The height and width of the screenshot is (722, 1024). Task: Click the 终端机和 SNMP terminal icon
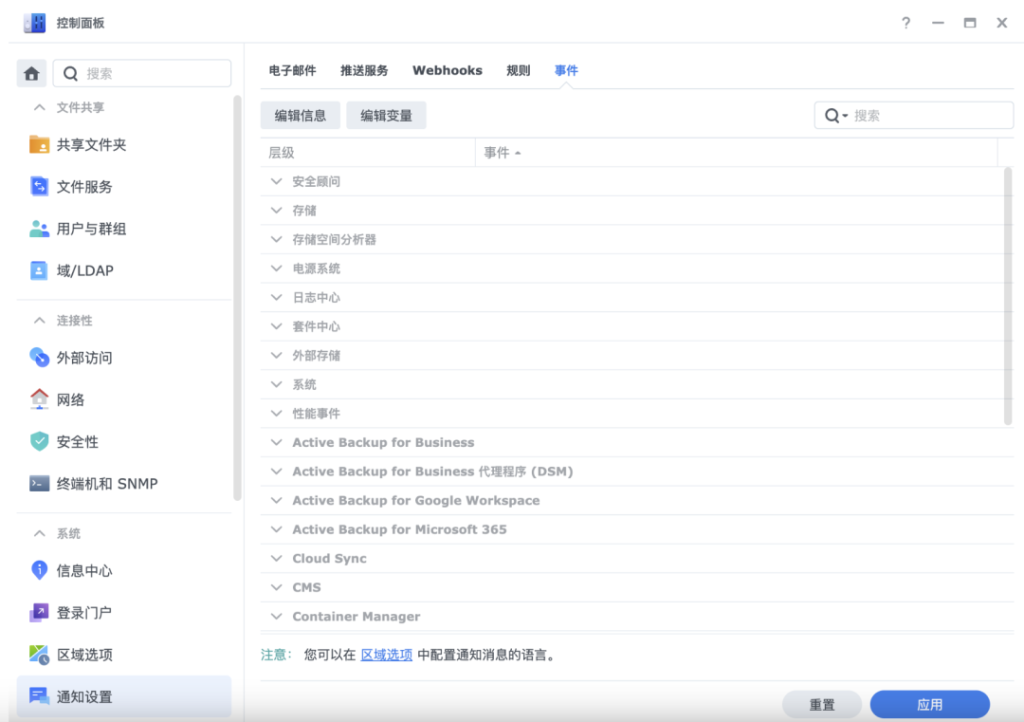point(39,484)
